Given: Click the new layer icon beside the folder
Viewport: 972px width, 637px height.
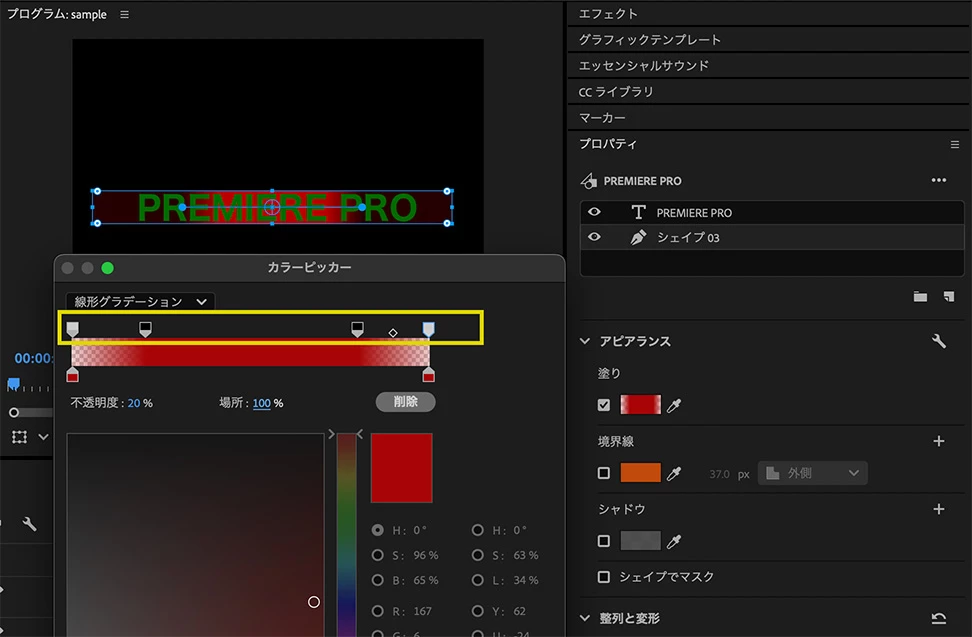Looking at the screenshot, I should click(x=948, y=297).
